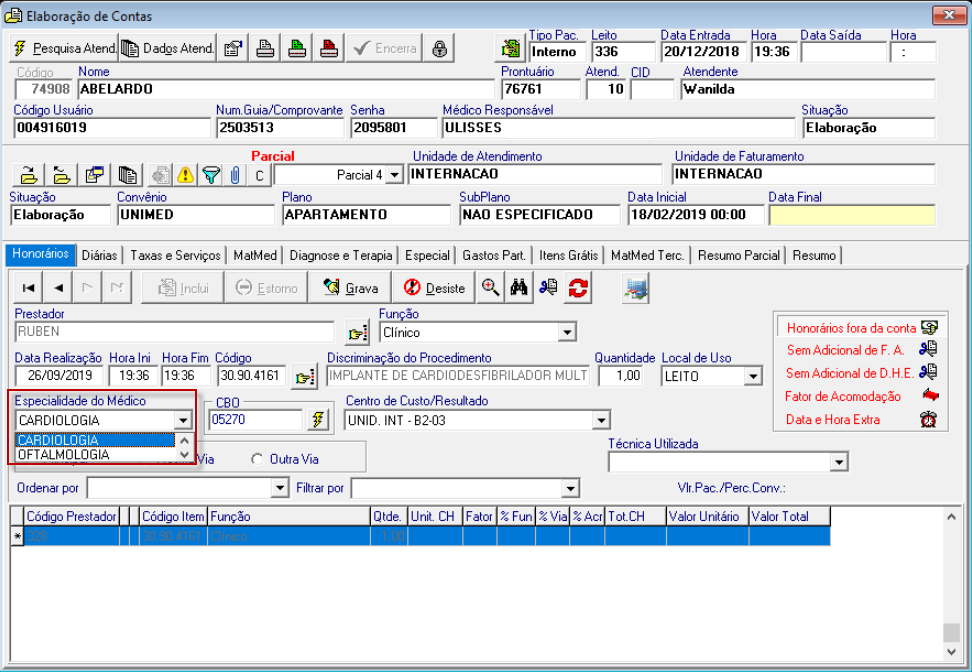Viewport: 972px width, 672px height.
Task: Select Outra Via radio button
Action: (x=257, y=459)
